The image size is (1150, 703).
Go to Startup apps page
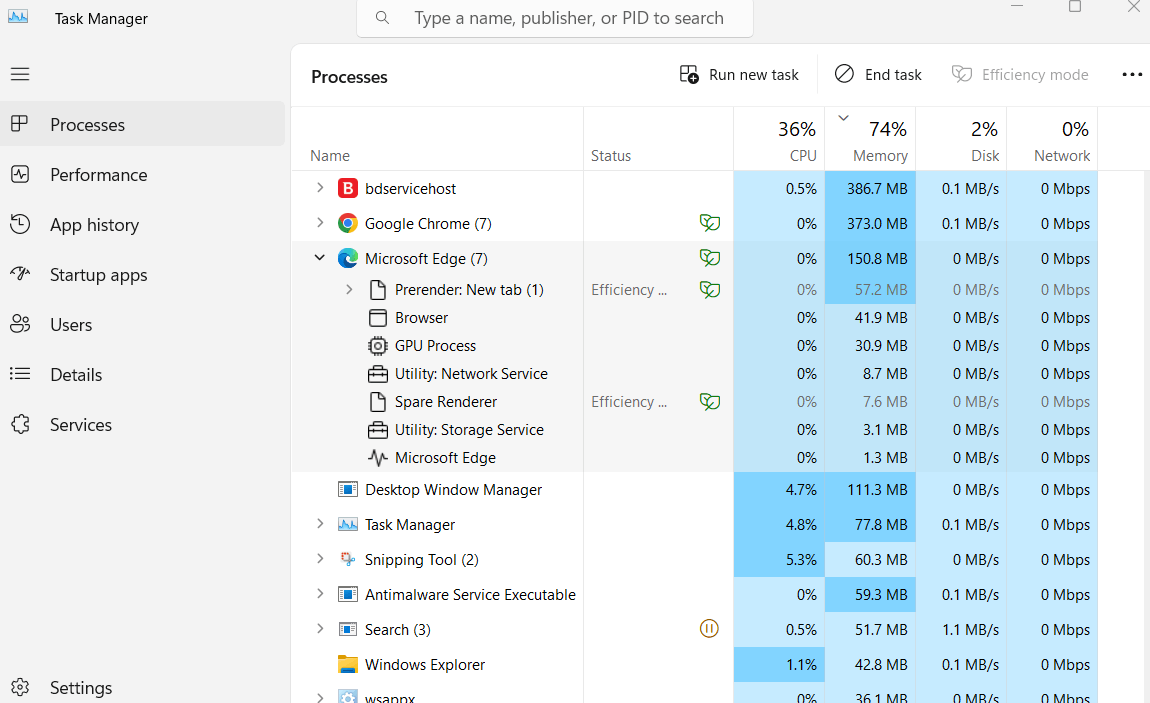(143, 275)
